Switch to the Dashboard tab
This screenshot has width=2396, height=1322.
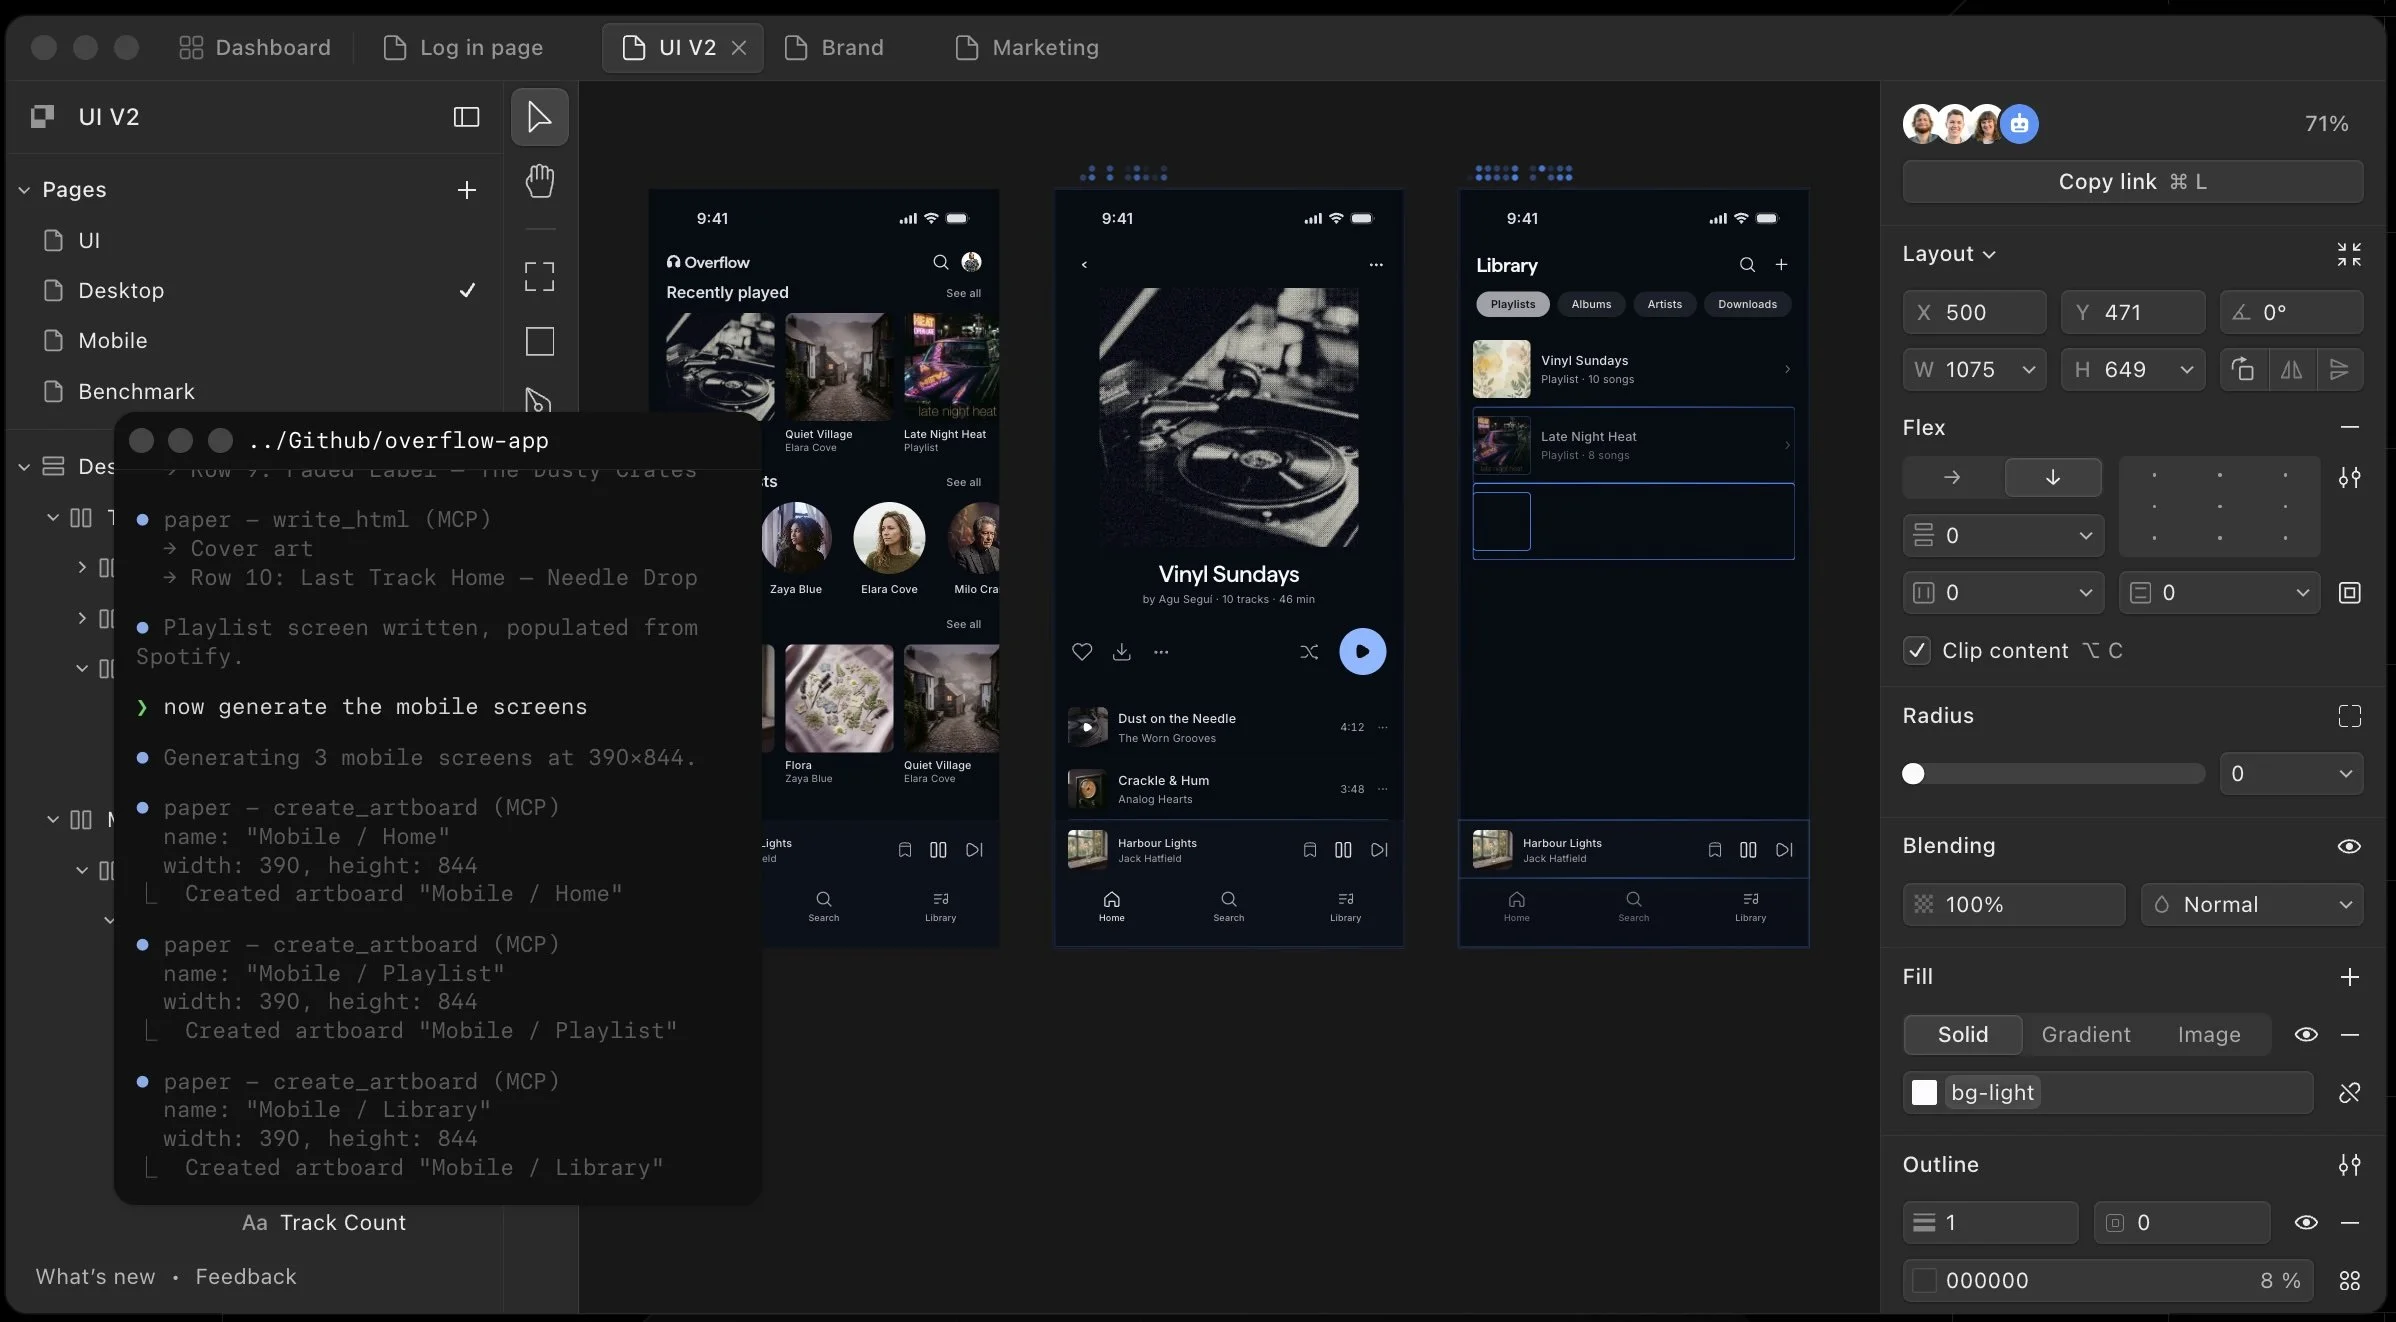254,47
